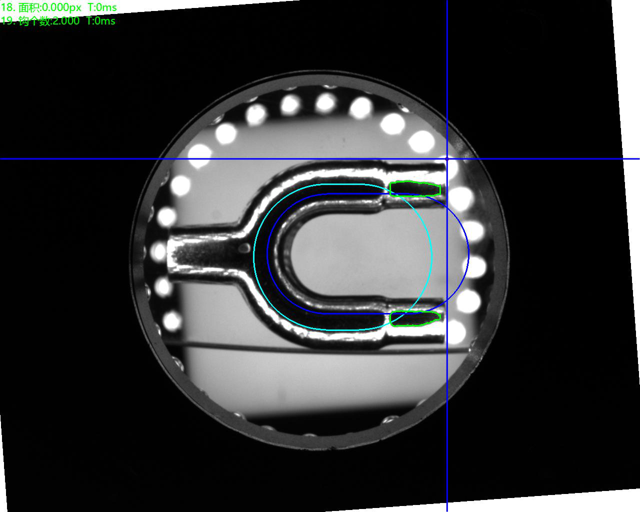The height and width of the screenshot is (512, 640).
Task: Click the vertical blue reference line's bottom end
Action: coord(446,508)
